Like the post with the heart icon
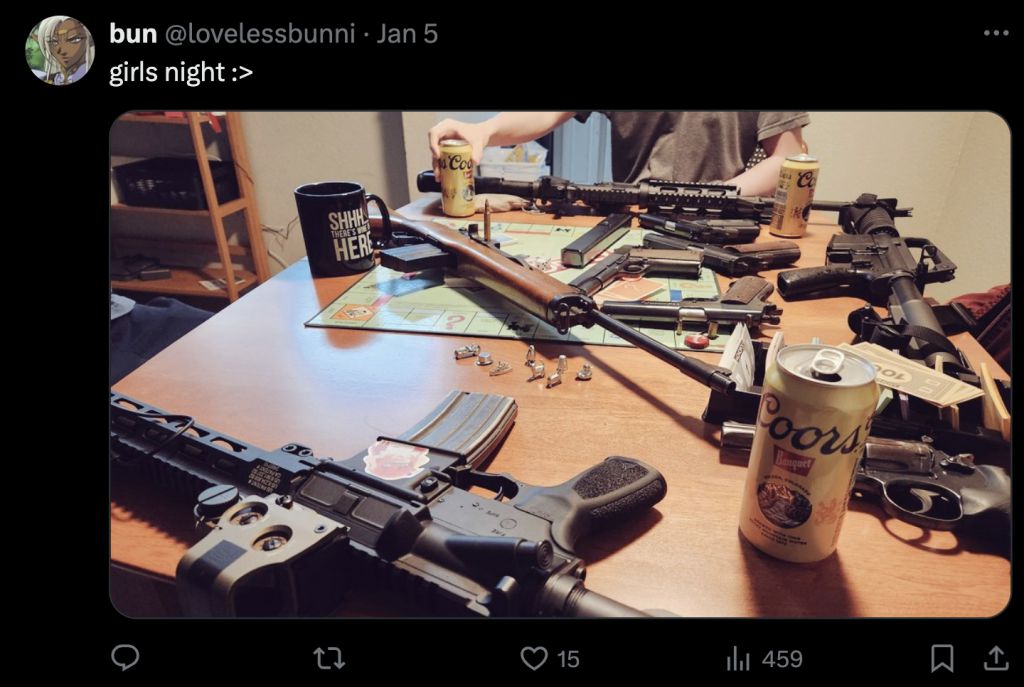 pyautogui.click(x=534, y=658)
